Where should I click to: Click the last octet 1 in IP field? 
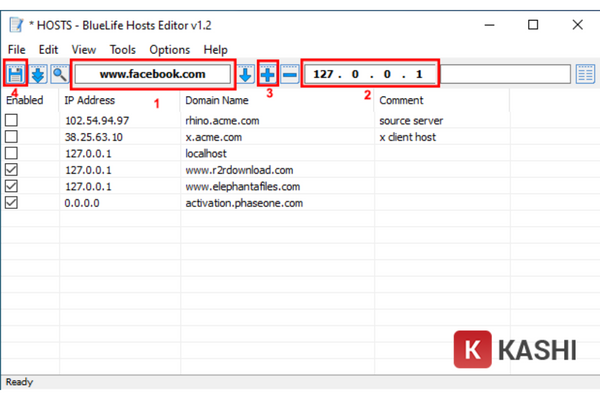419,74
